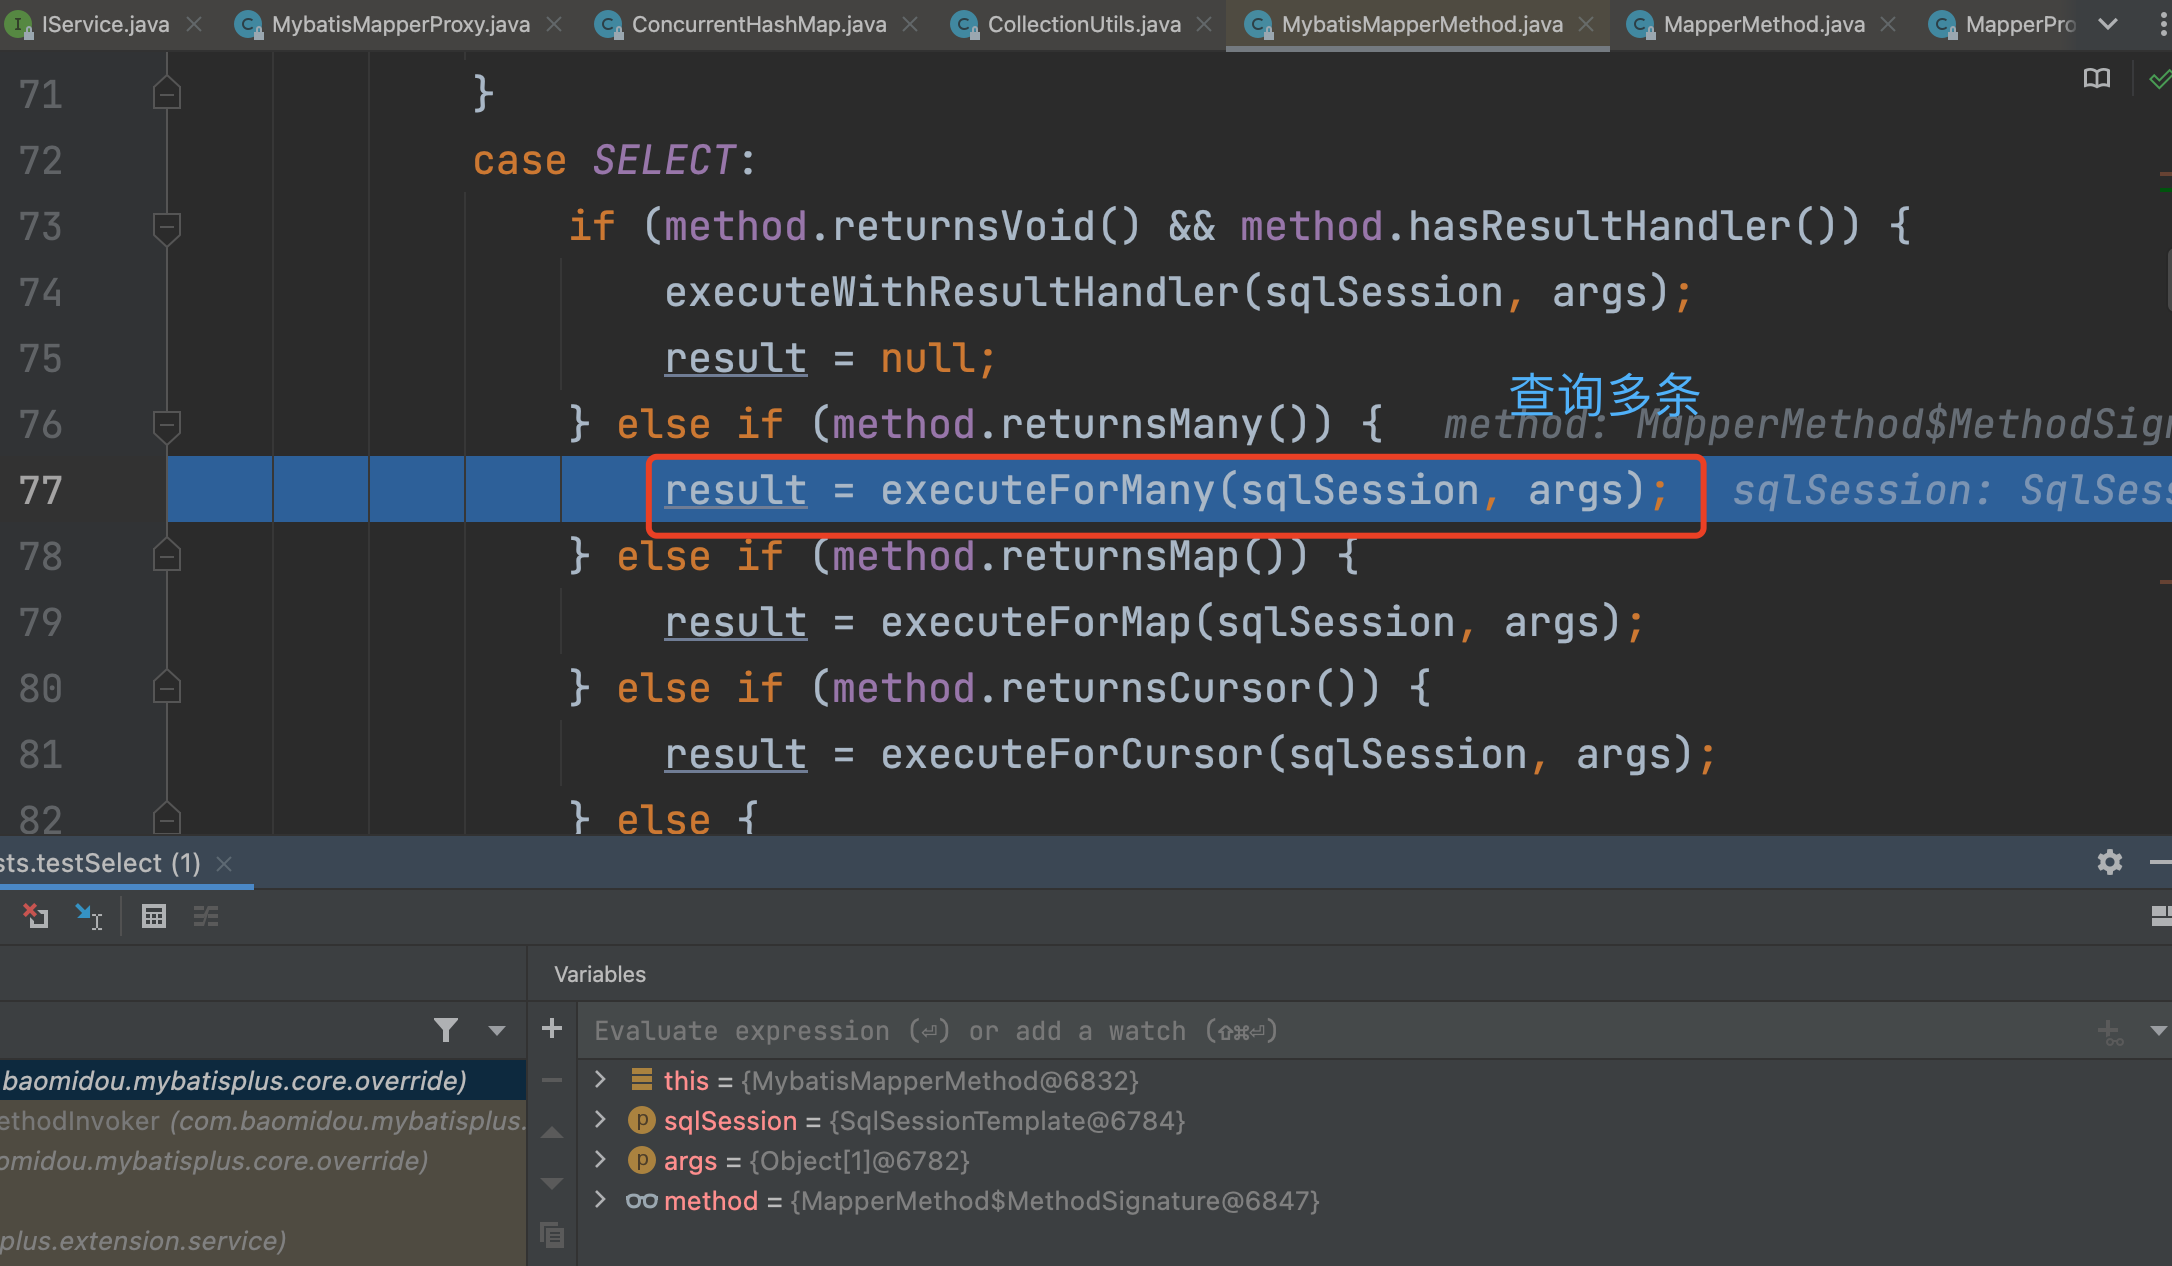Click the Run to Cursor icon
Viewport: 2172px width, 1266px height.
89,915
